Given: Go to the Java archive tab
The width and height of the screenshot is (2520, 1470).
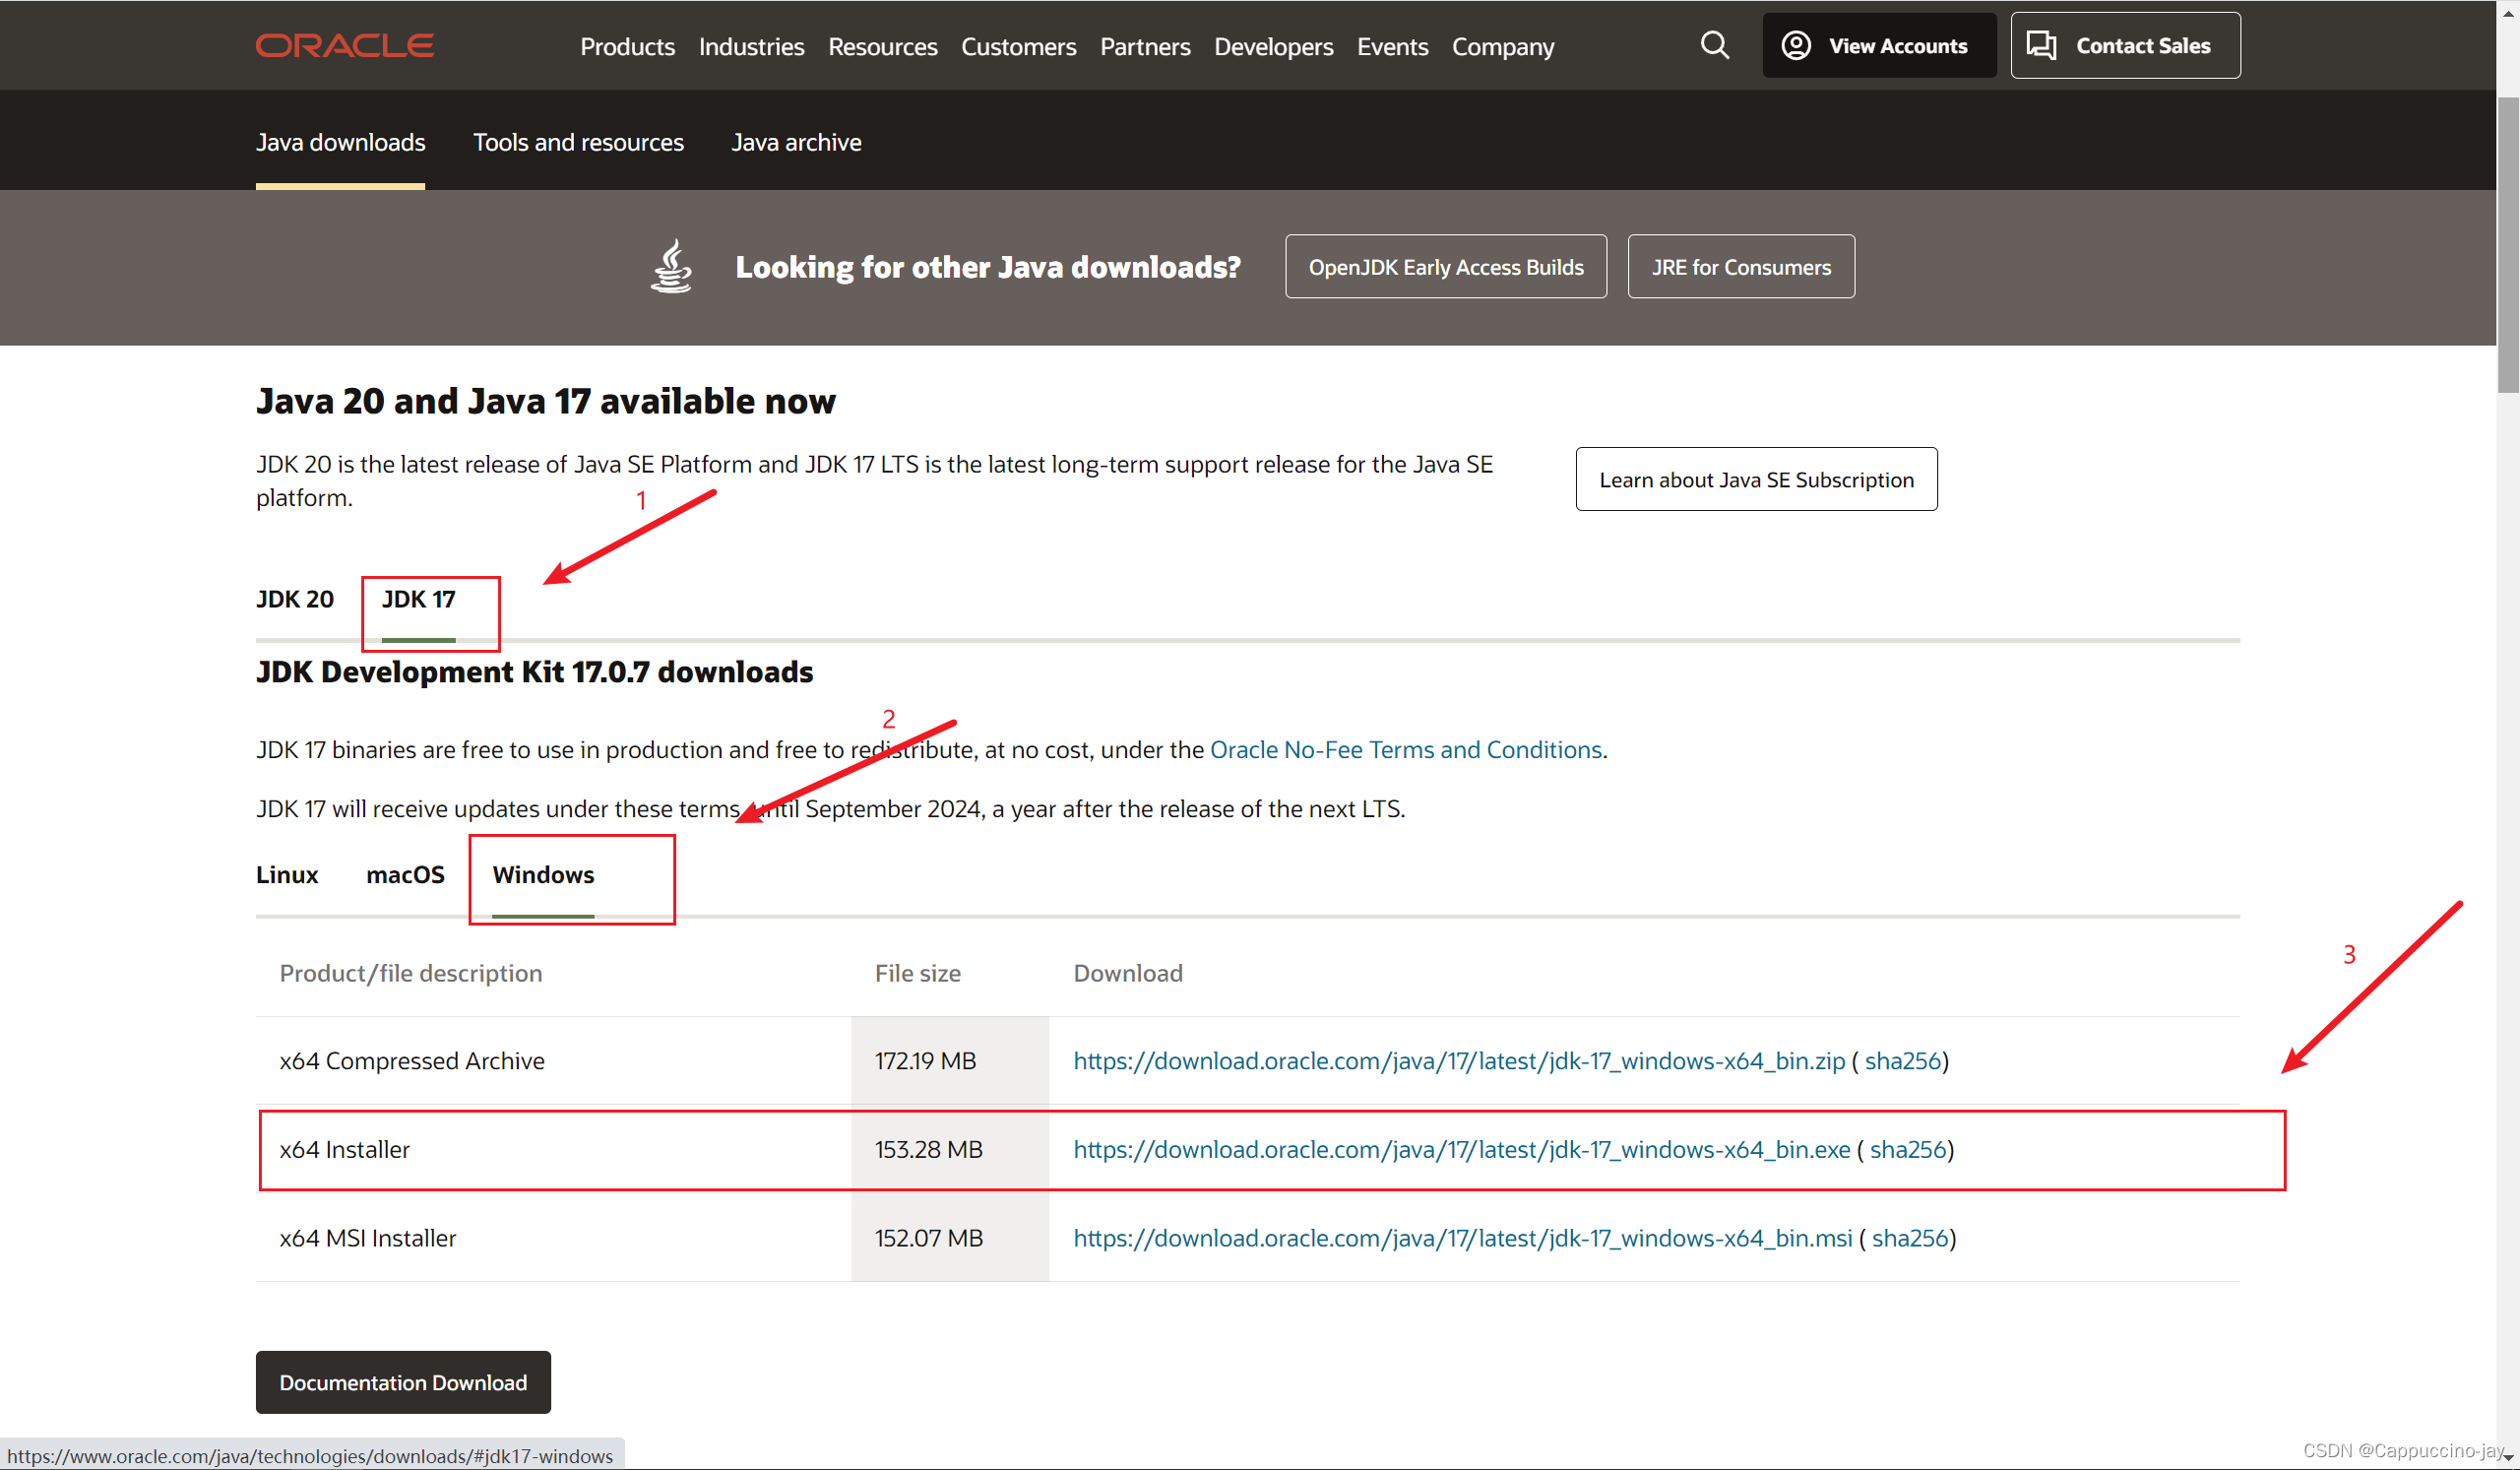Looking at the screenshot, I should tap(796, 142).
